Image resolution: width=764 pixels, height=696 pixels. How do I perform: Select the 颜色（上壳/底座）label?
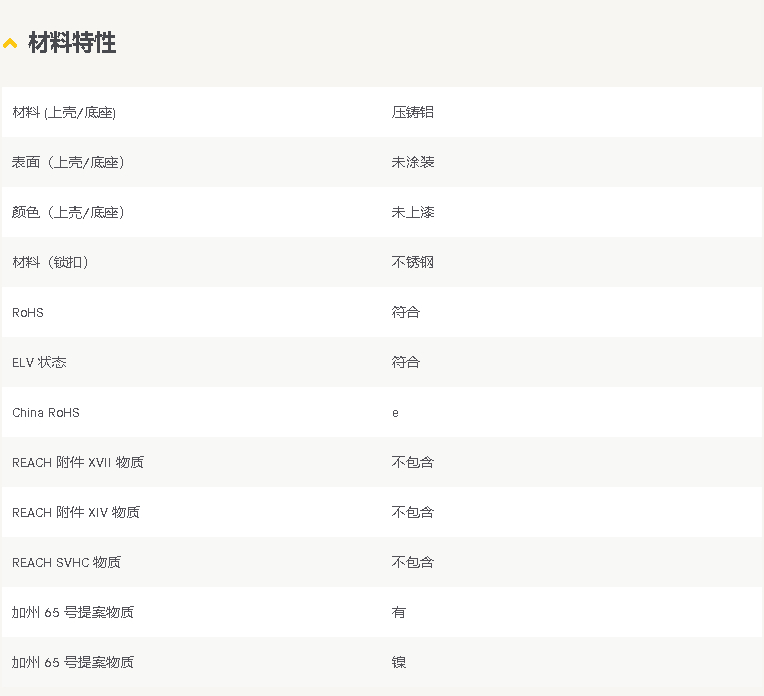[x=68, y=213]
